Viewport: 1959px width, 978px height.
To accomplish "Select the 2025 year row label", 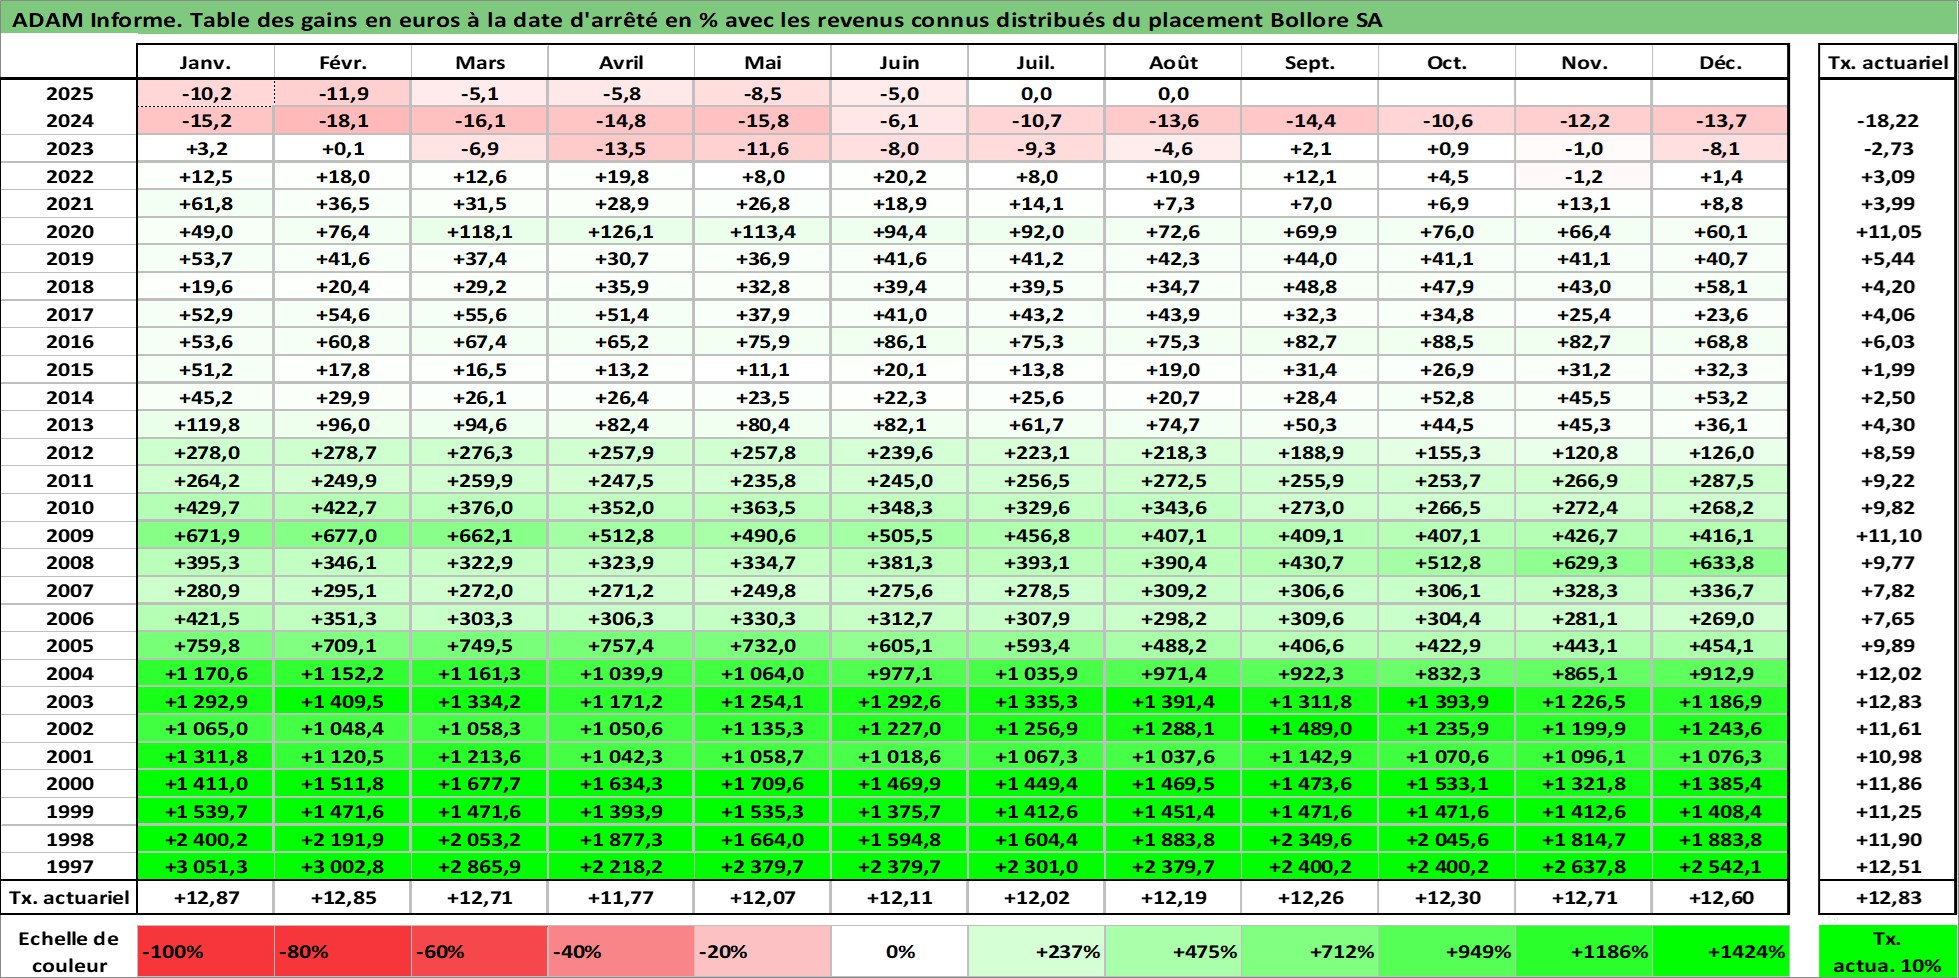I will [x=69, y=94].
